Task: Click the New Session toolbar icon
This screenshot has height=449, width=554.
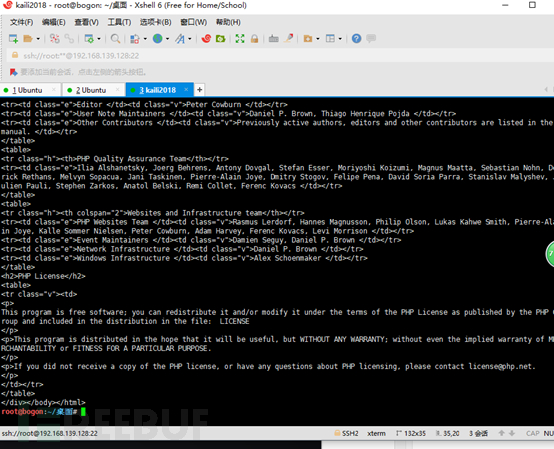Action: click(x=13, y=39)
